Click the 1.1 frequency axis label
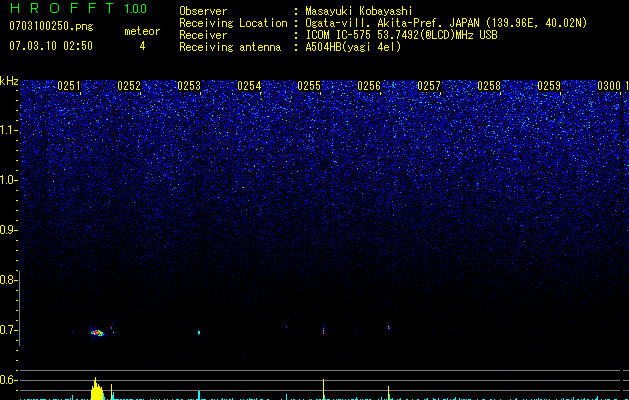 pos(8,130)
